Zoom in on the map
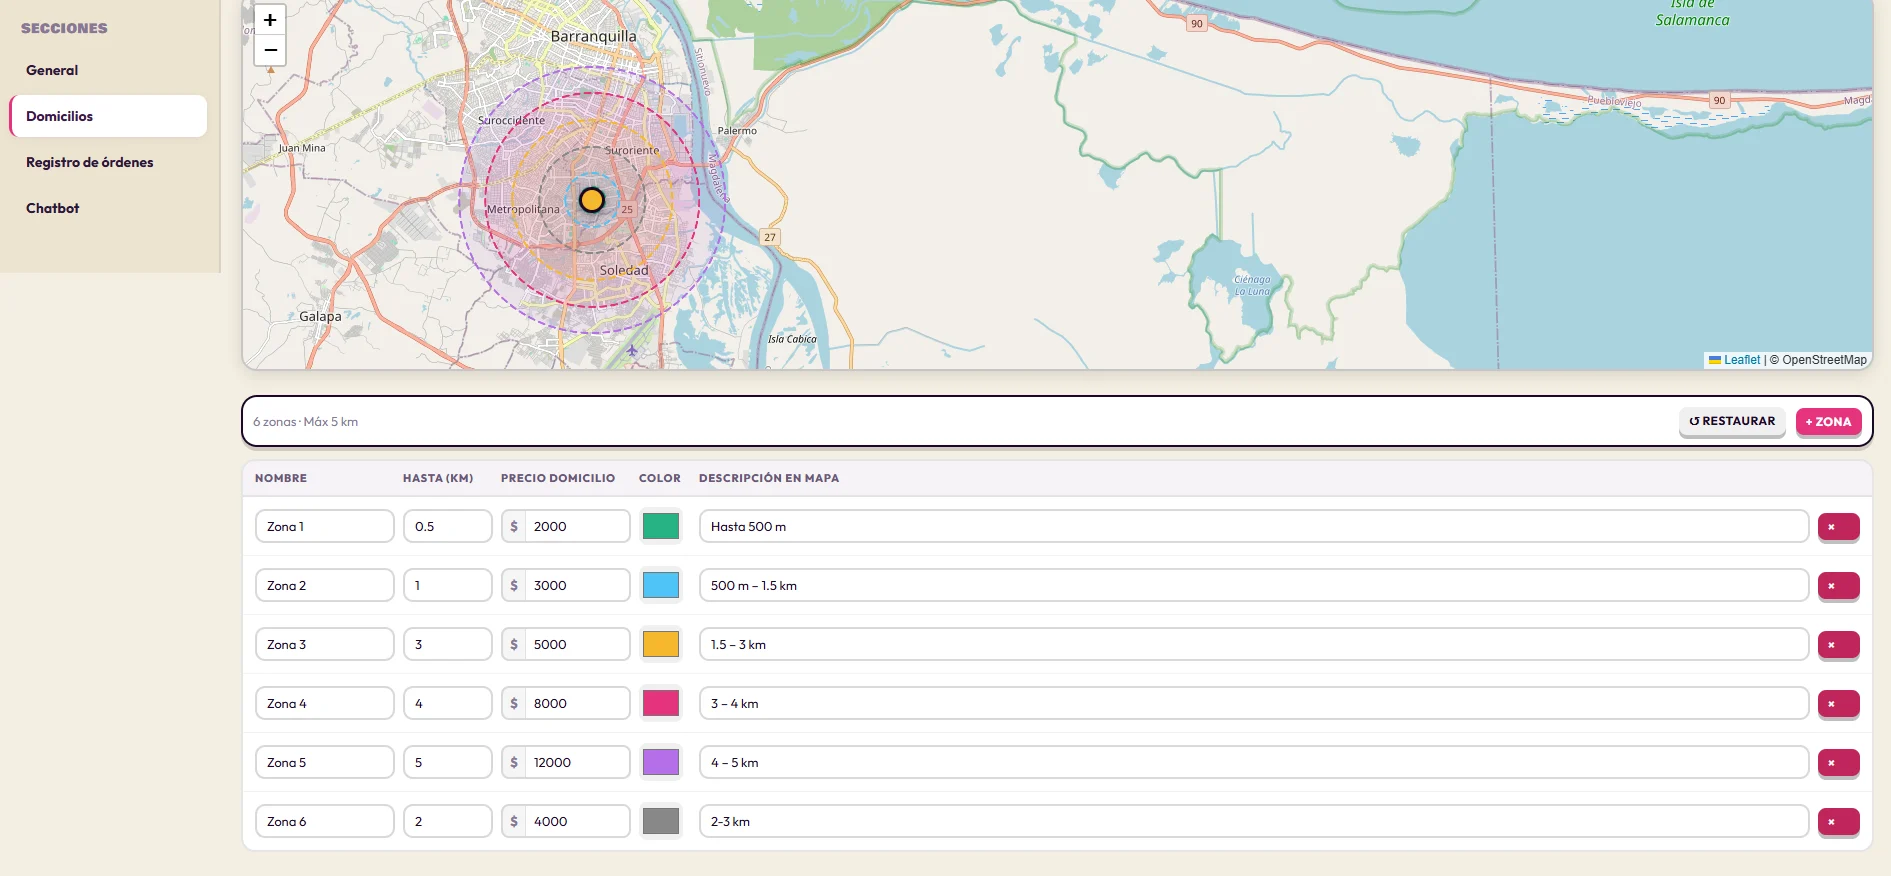1891x876 pixels. (x=270, y=20)
